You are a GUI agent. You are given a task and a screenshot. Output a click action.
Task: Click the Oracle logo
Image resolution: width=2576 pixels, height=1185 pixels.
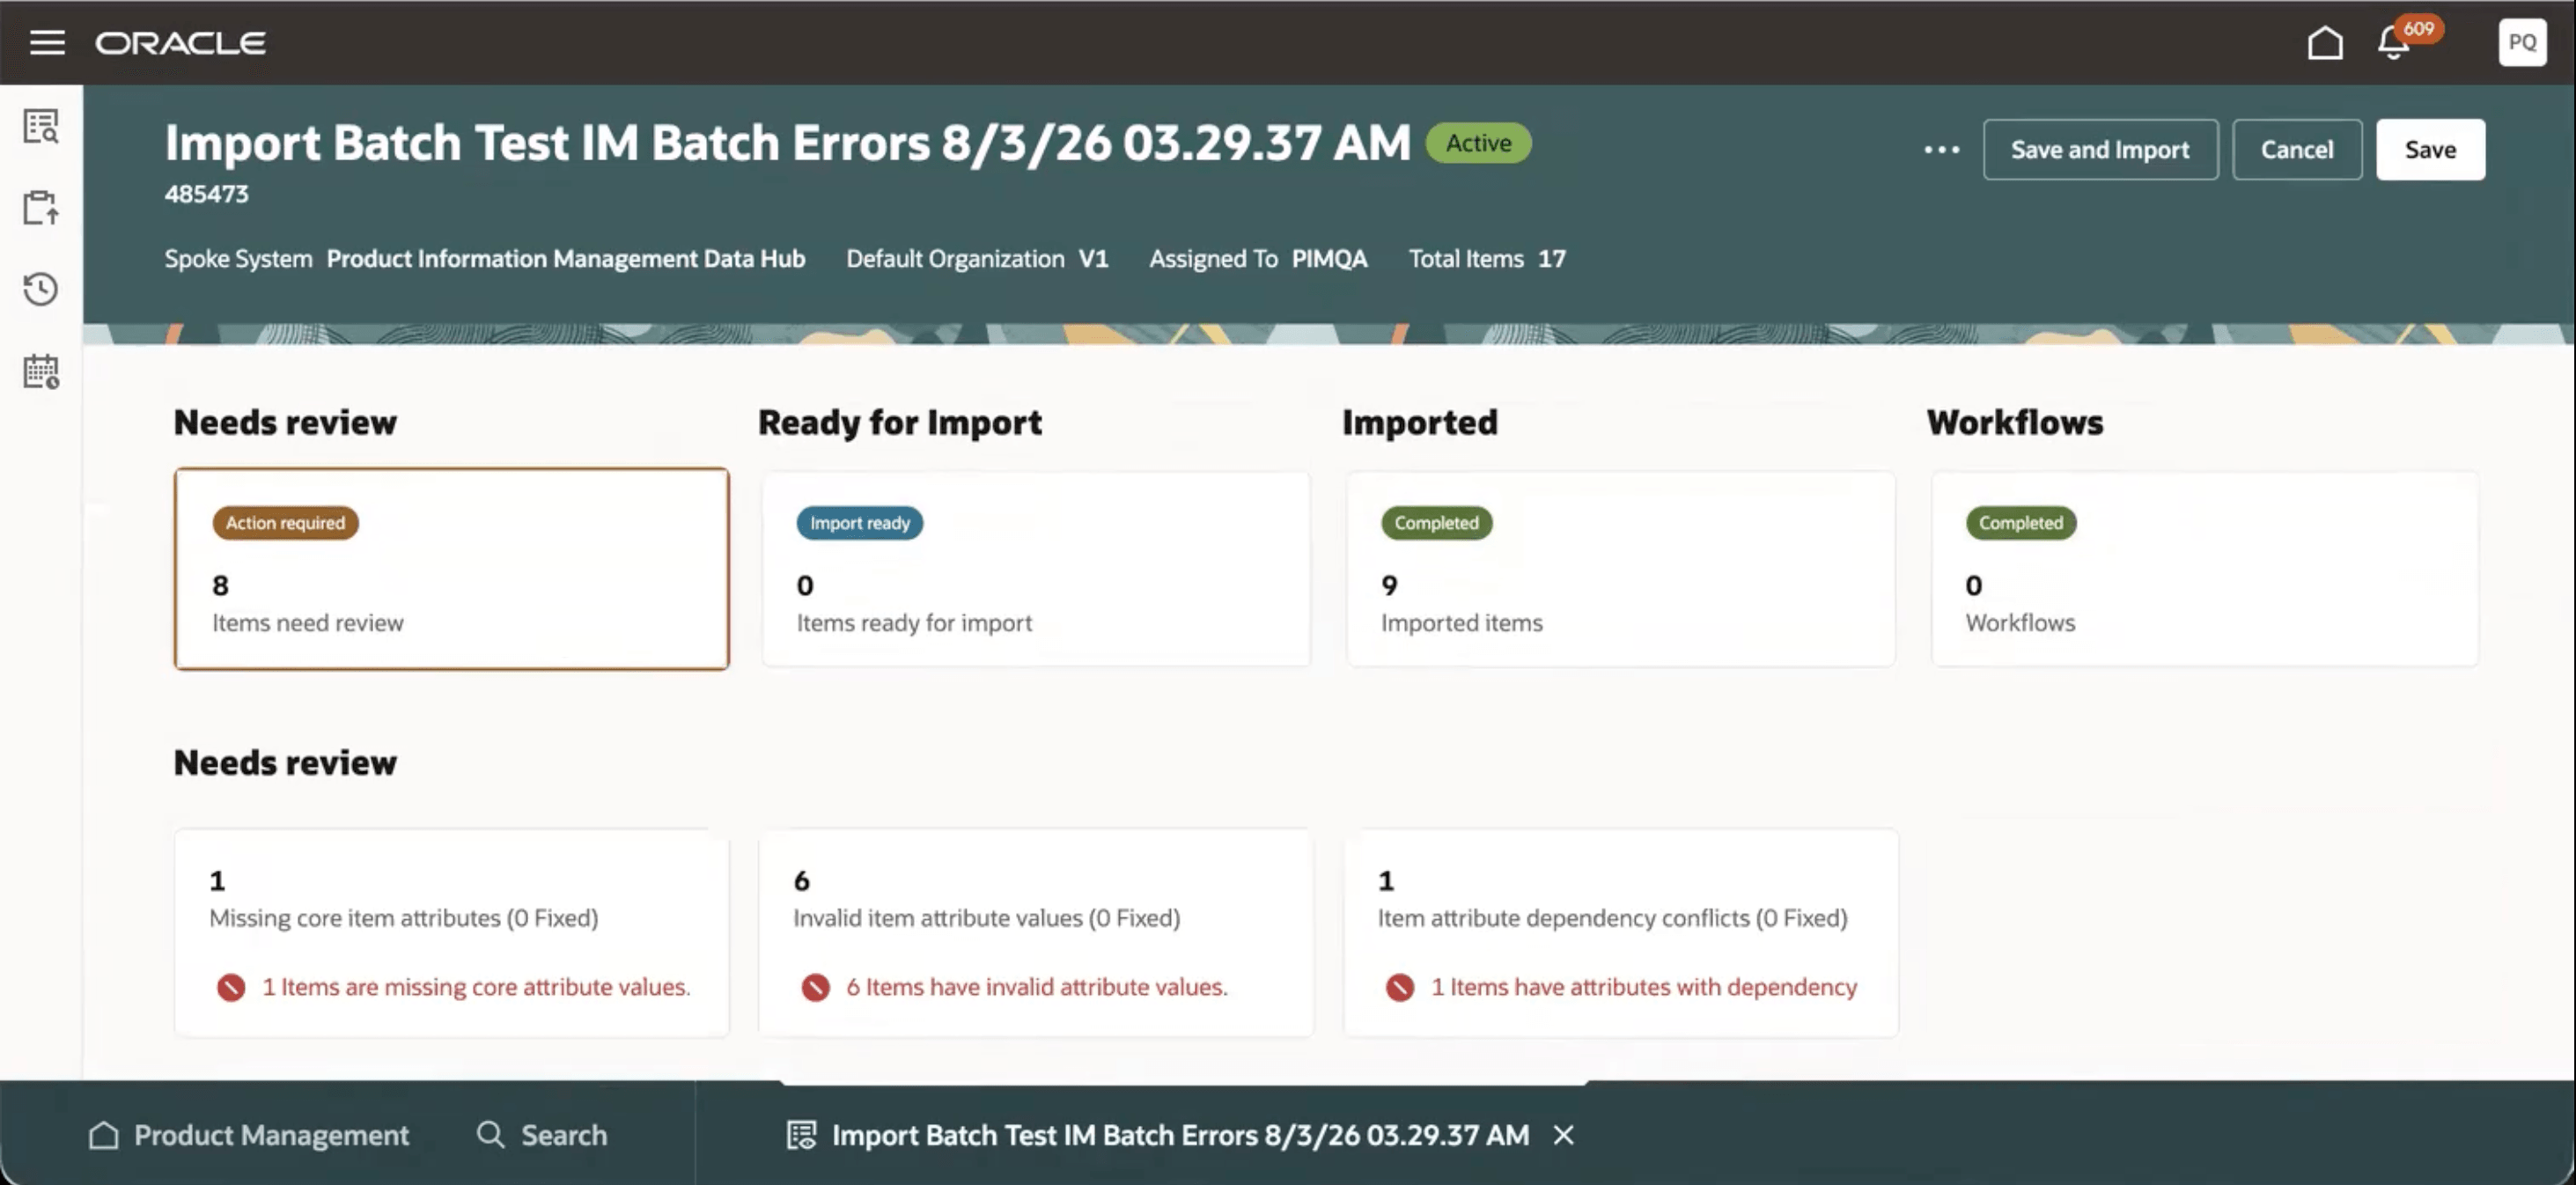pyautogui.click(x=180, y=43)
